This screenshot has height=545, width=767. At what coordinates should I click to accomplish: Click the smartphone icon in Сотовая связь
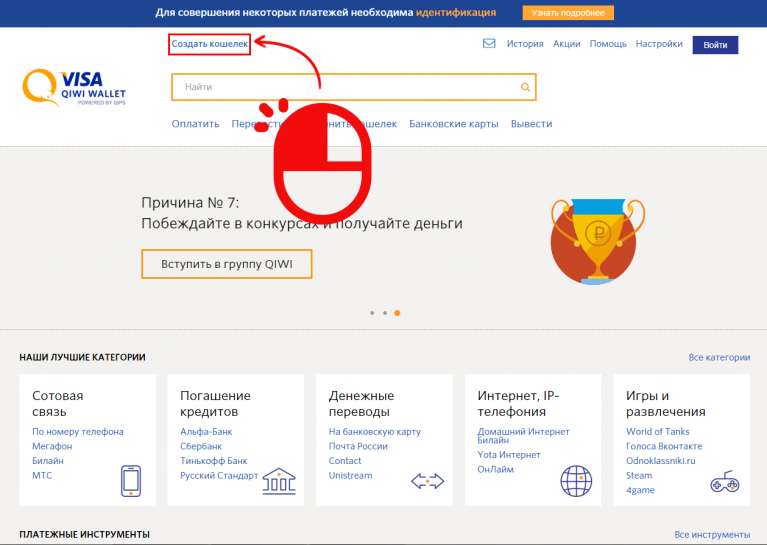point(131,481)
